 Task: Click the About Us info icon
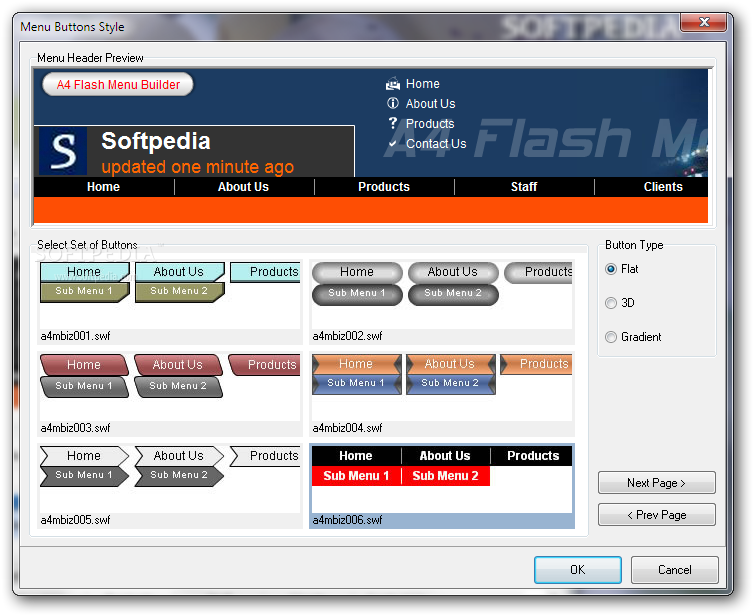[x=393, y=103]
